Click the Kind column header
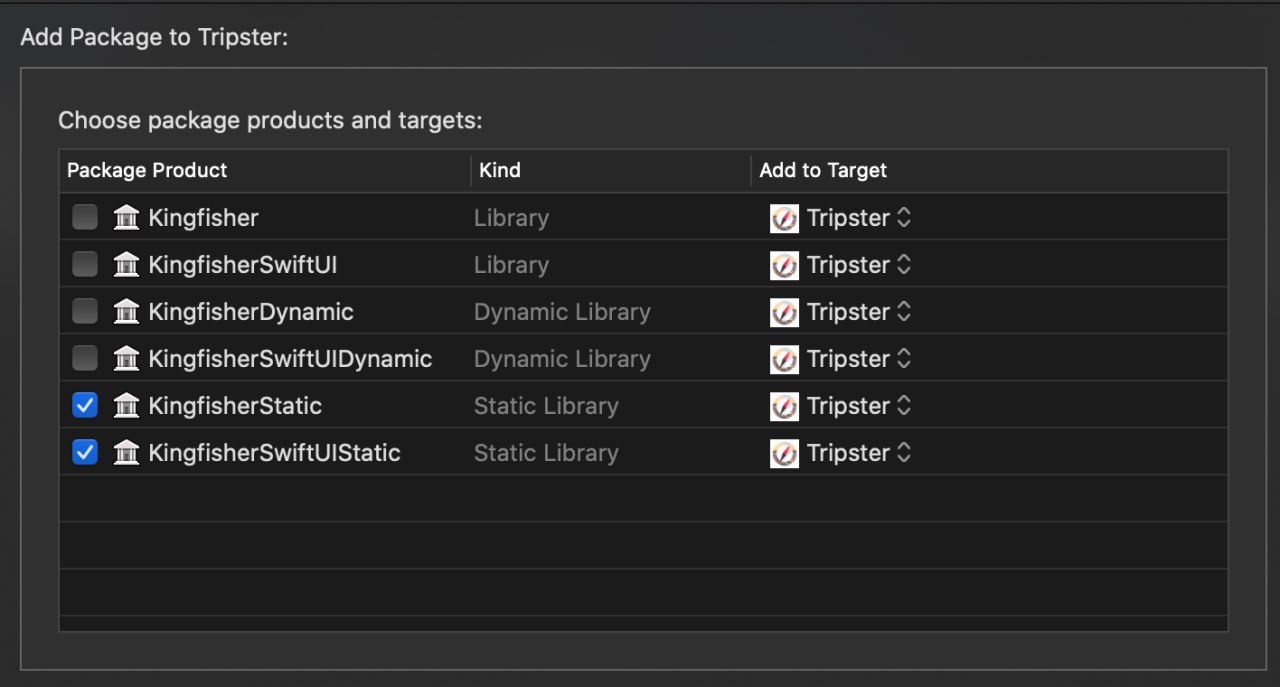Screen dimensions: 1280x687 (x=611, y=170)
